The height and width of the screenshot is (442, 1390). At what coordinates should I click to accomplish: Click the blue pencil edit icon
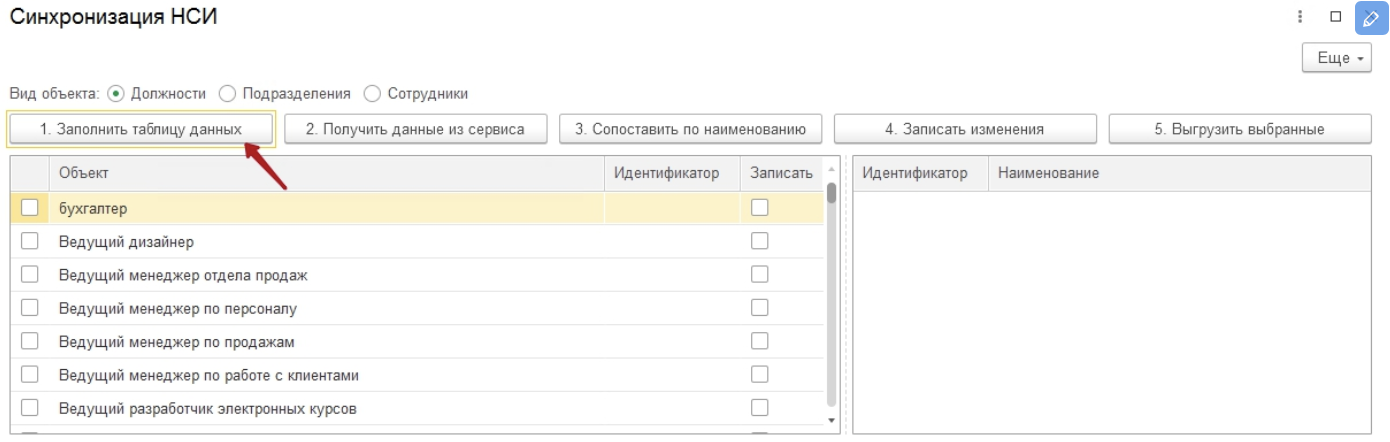1369,17
